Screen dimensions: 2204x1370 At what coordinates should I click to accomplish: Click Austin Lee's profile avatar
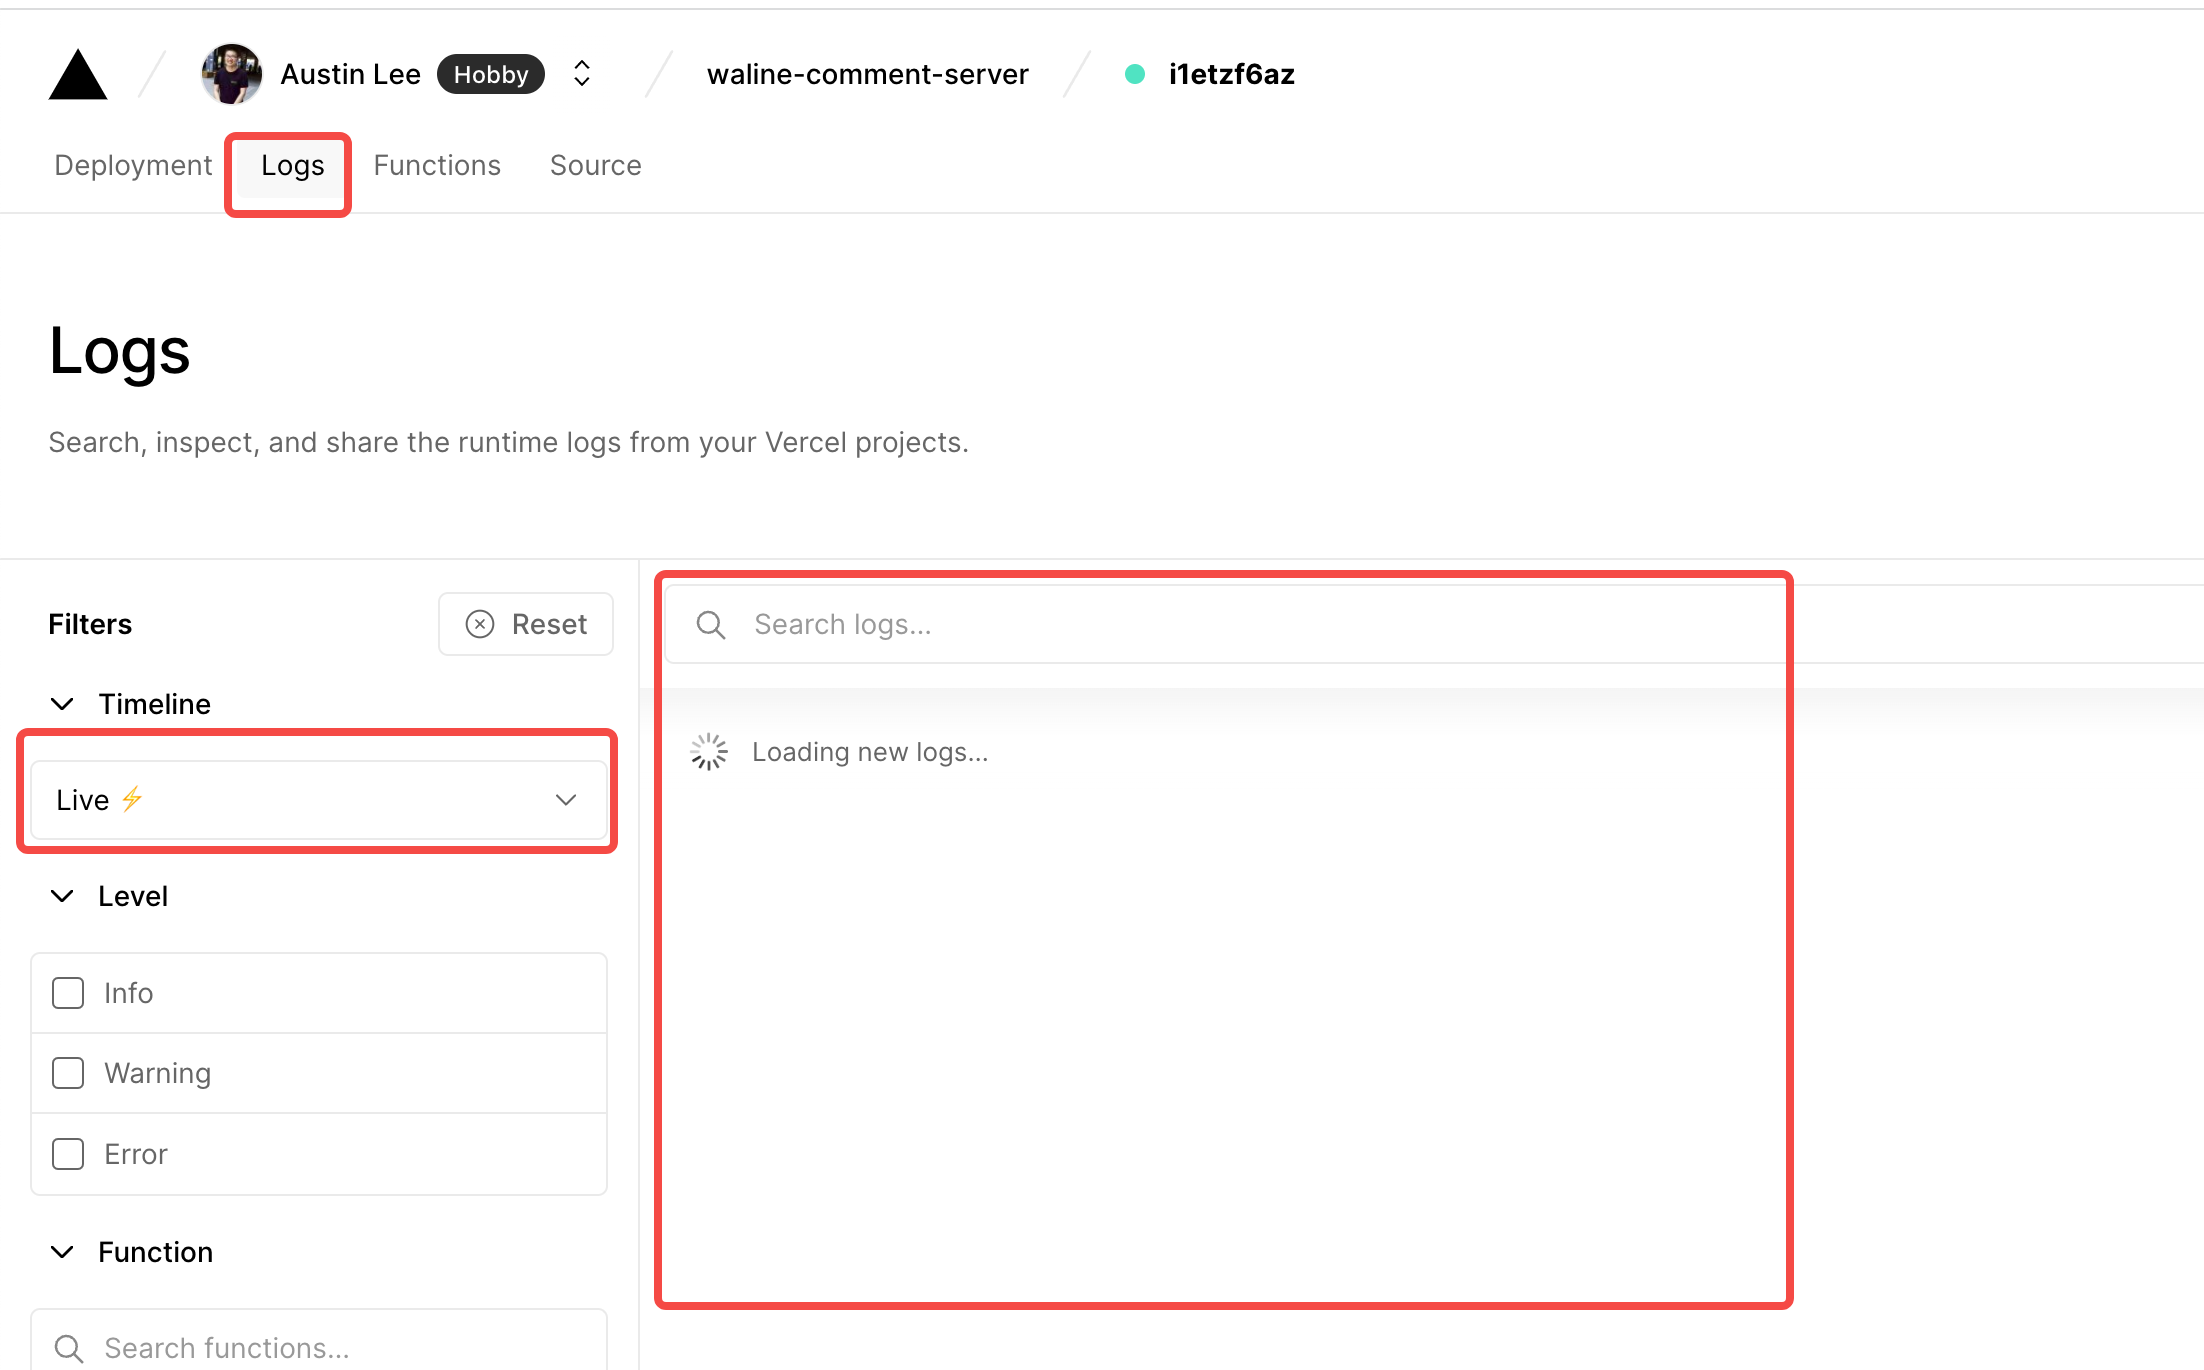229,73
